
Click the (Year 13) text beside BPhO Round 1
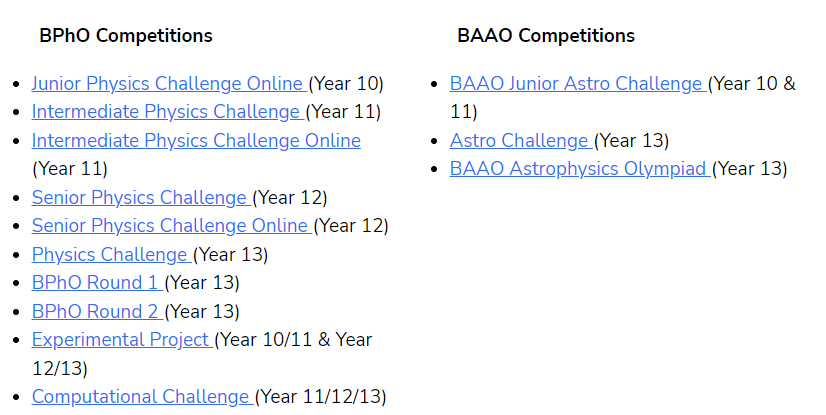pyautogui.click(x=202, y=283)
